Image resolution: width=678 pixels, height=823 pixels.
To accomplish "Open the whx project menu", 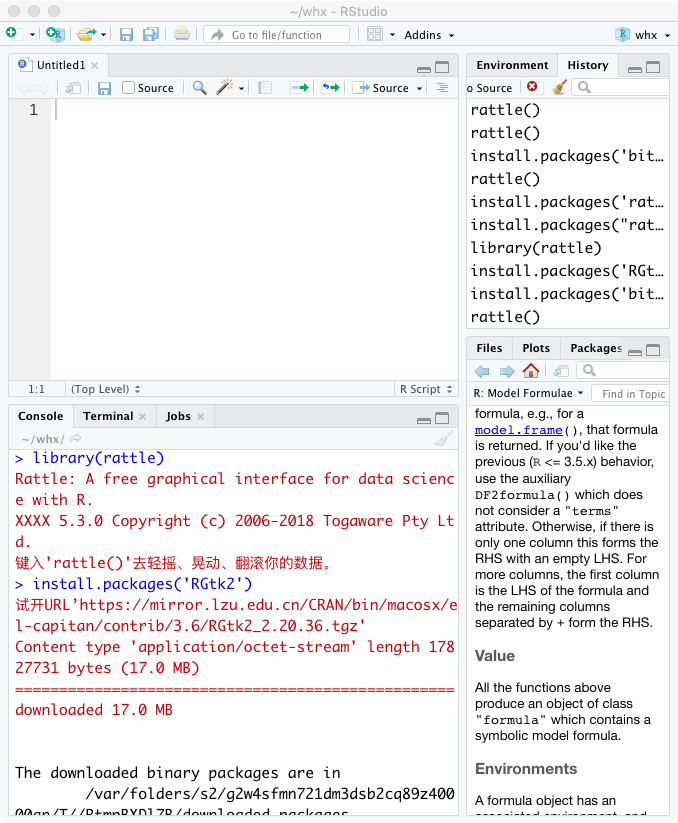I will [643, 35].
